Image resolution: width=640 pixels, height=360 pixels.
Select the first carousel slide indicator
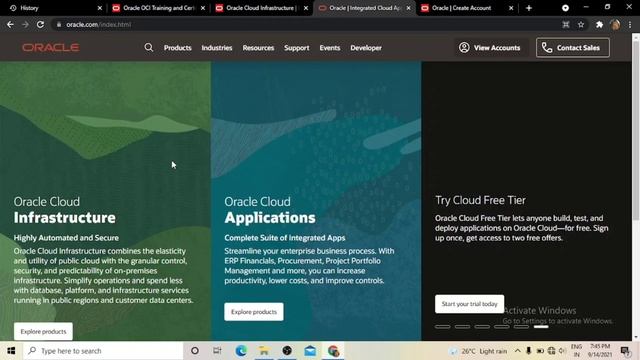[442, 327]
